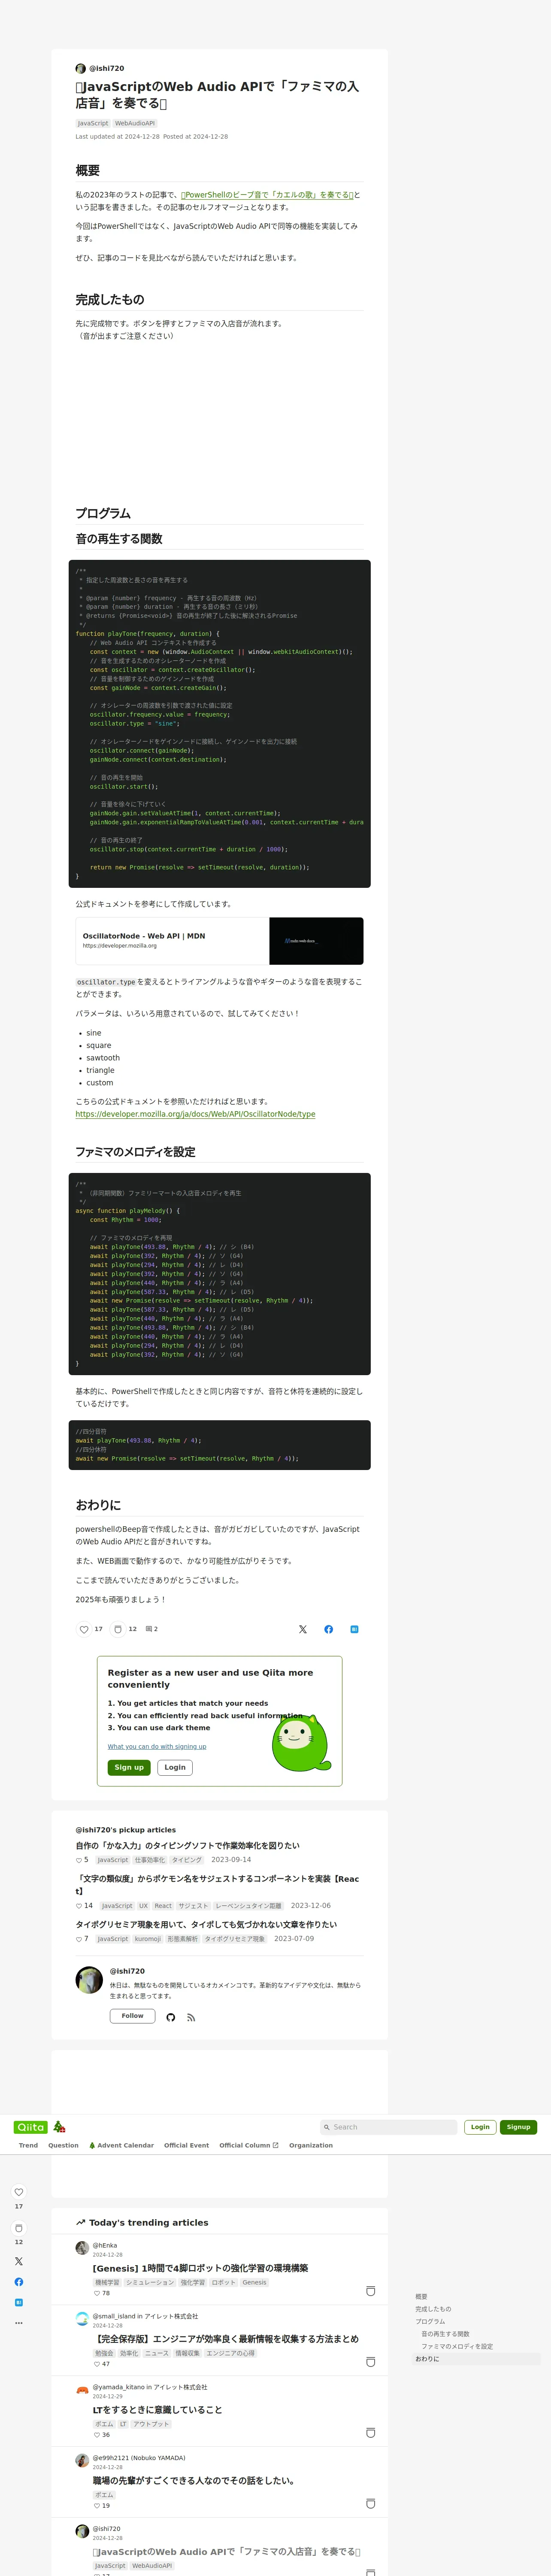The width and height of the screenshot is (551, 2576).
Task: Share on X from the left sidebar
Action: click(18, 2261)
